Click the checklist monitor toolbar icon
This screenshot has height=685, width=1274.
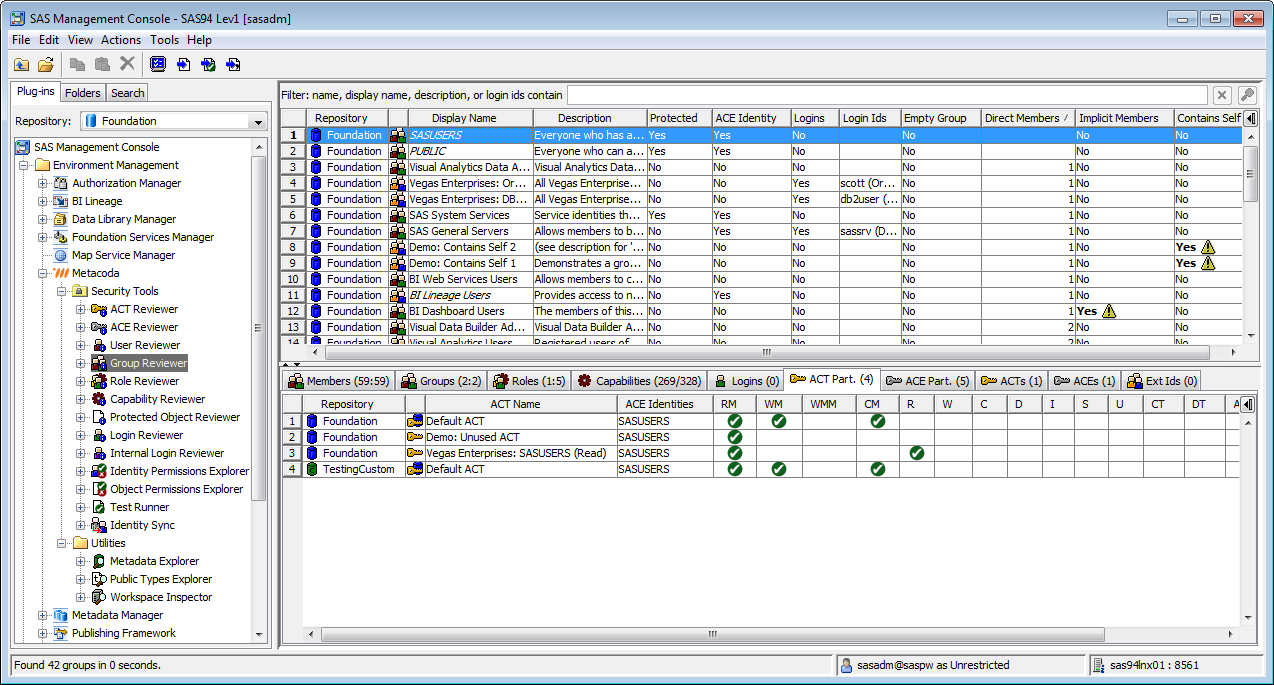coord(158,64)
